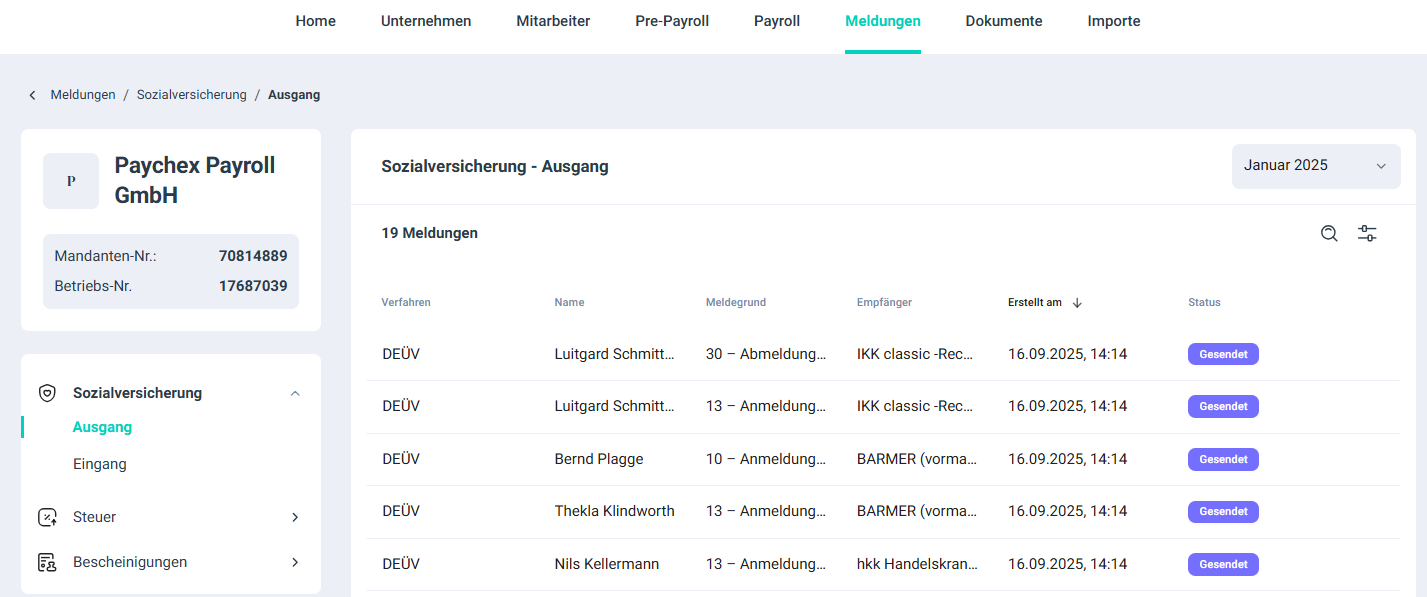
Task: Open the Mitarbeiter tab
Action: pos(553,21)
